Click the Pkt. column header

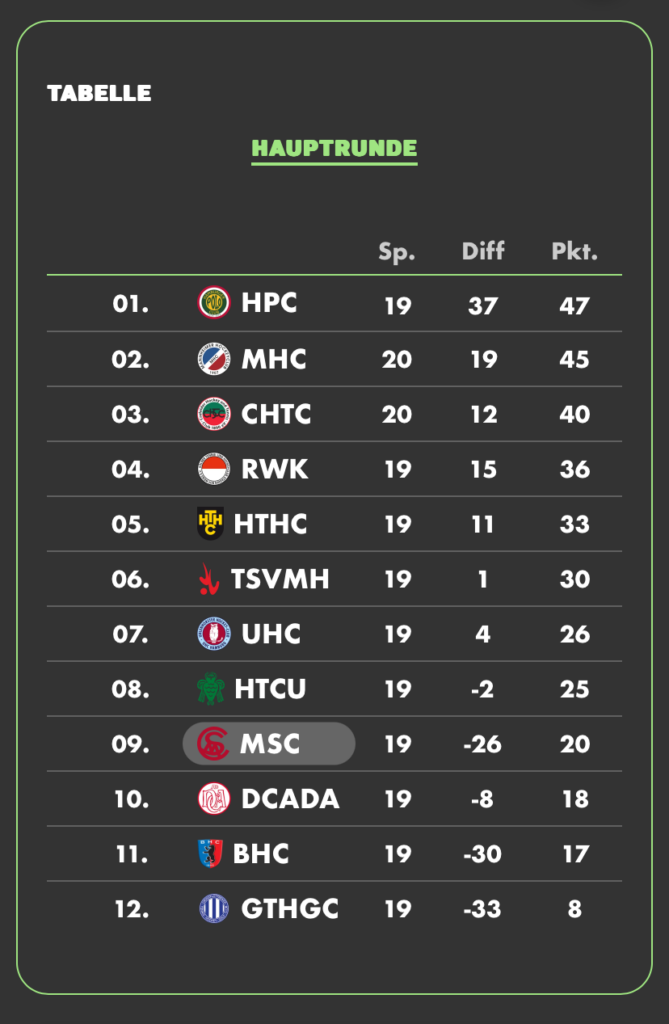pos(574,251)
